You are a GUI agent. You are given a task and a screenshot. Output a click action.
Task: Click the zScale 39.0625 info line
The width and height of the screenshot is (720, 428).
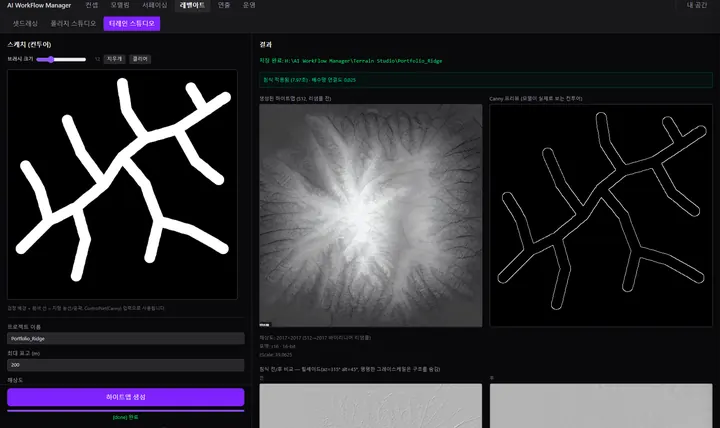click(276, 355)
